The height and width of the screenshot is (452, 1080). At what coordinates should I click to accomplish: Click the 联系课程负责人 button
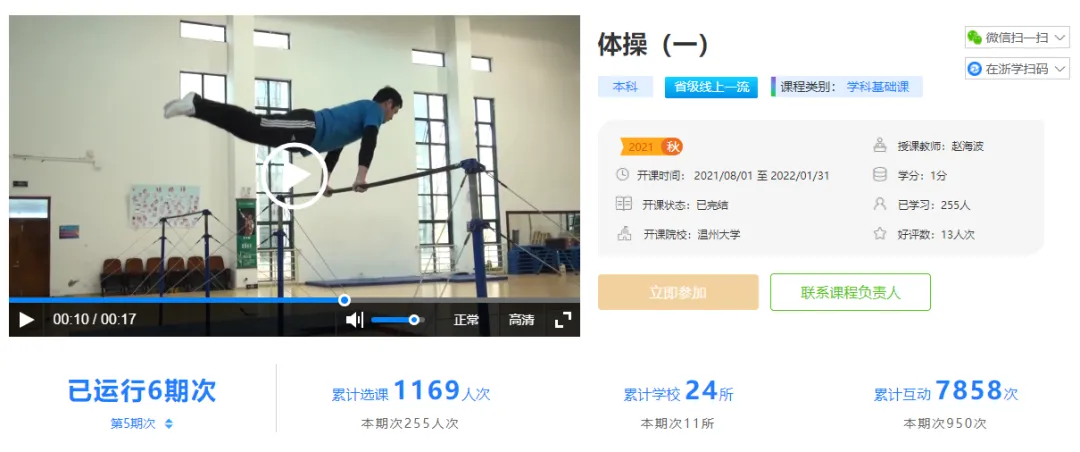coord(851,292)
